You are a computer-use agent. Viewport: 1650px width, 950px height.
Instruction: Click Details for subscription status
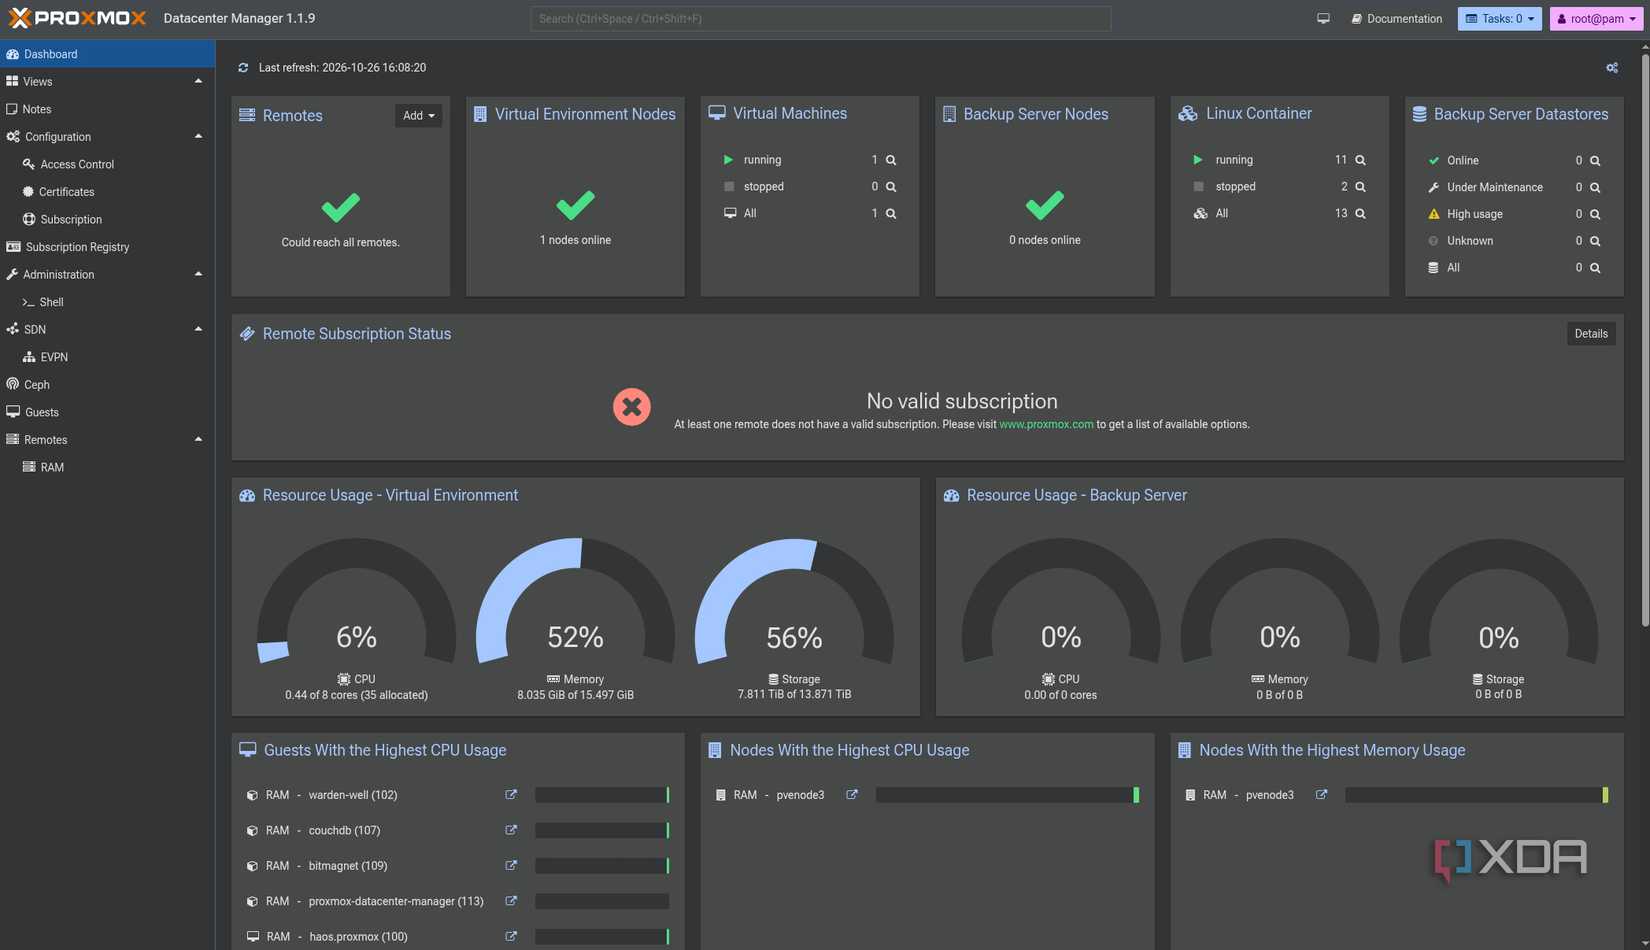pyautogui.click(x=1591, y=334)
